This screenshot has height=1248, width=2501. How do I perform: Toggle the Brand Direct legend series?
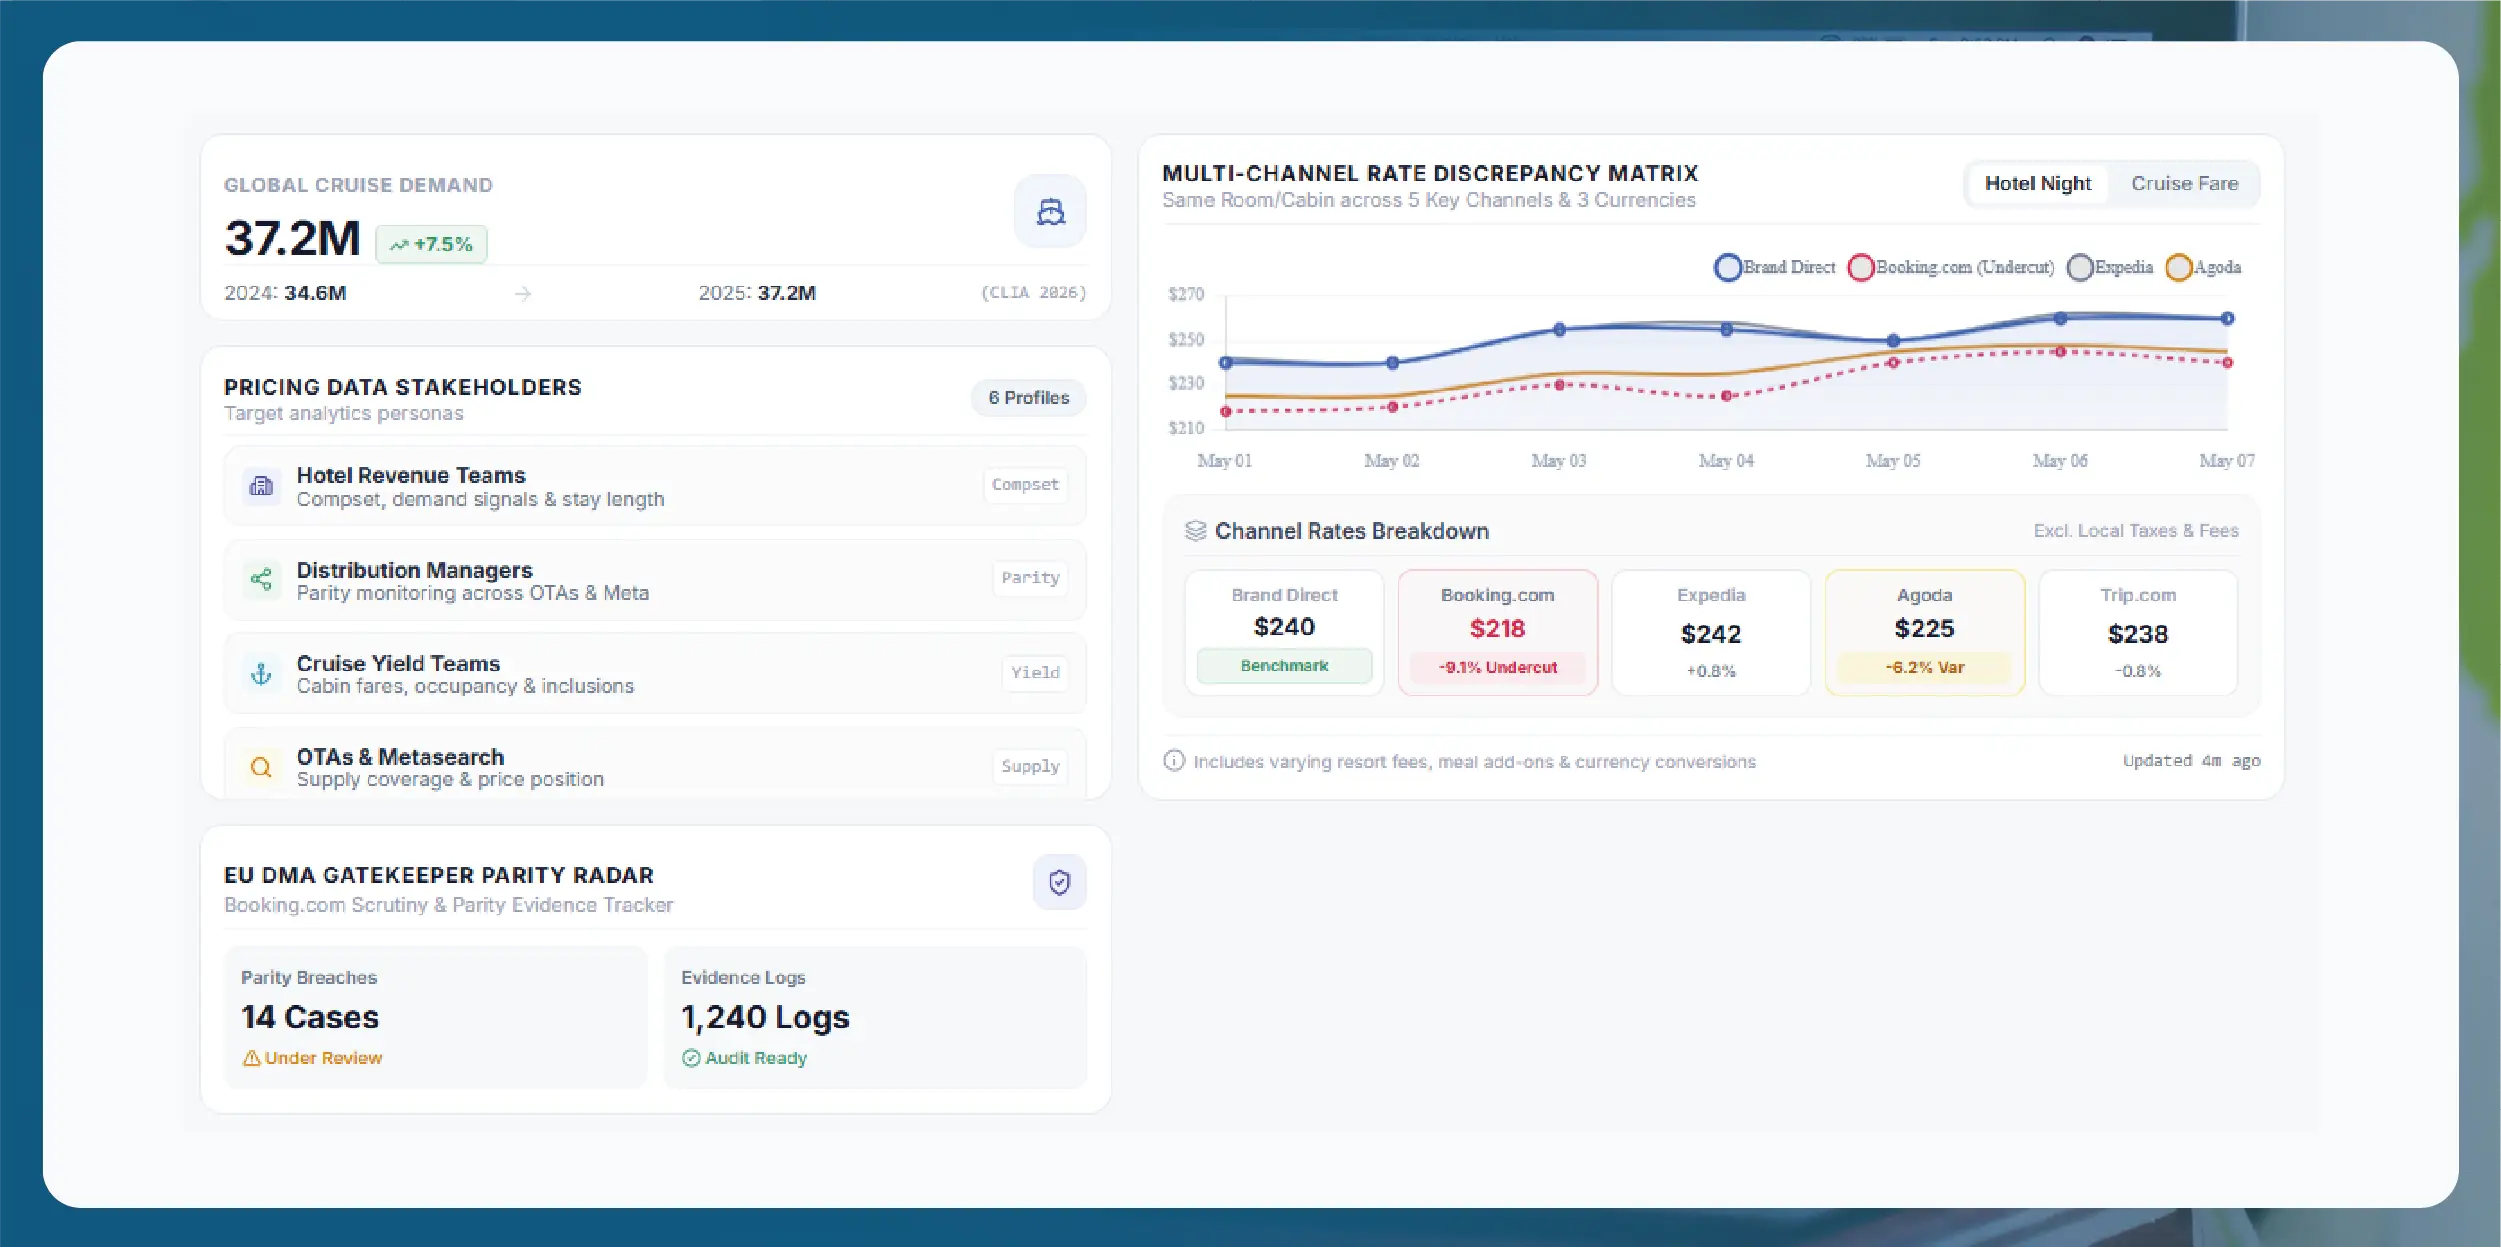coord(1775,267)
